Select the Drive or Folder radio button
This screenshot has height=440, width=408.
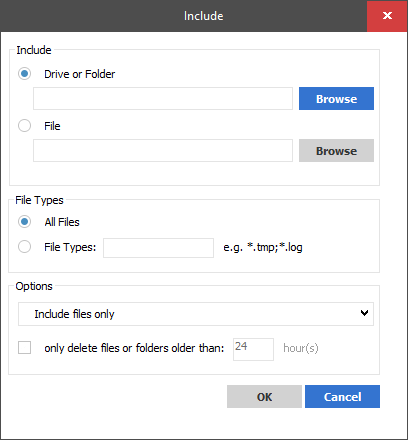click(24, 74)
